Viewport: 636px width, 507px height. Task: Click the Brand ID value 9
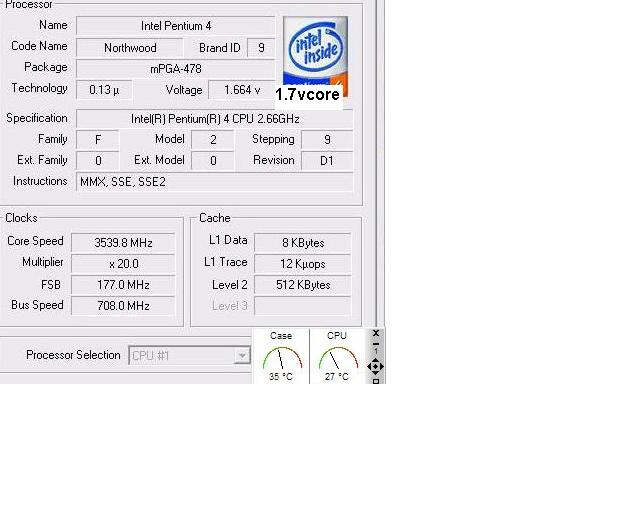click(x=261, y=48)
